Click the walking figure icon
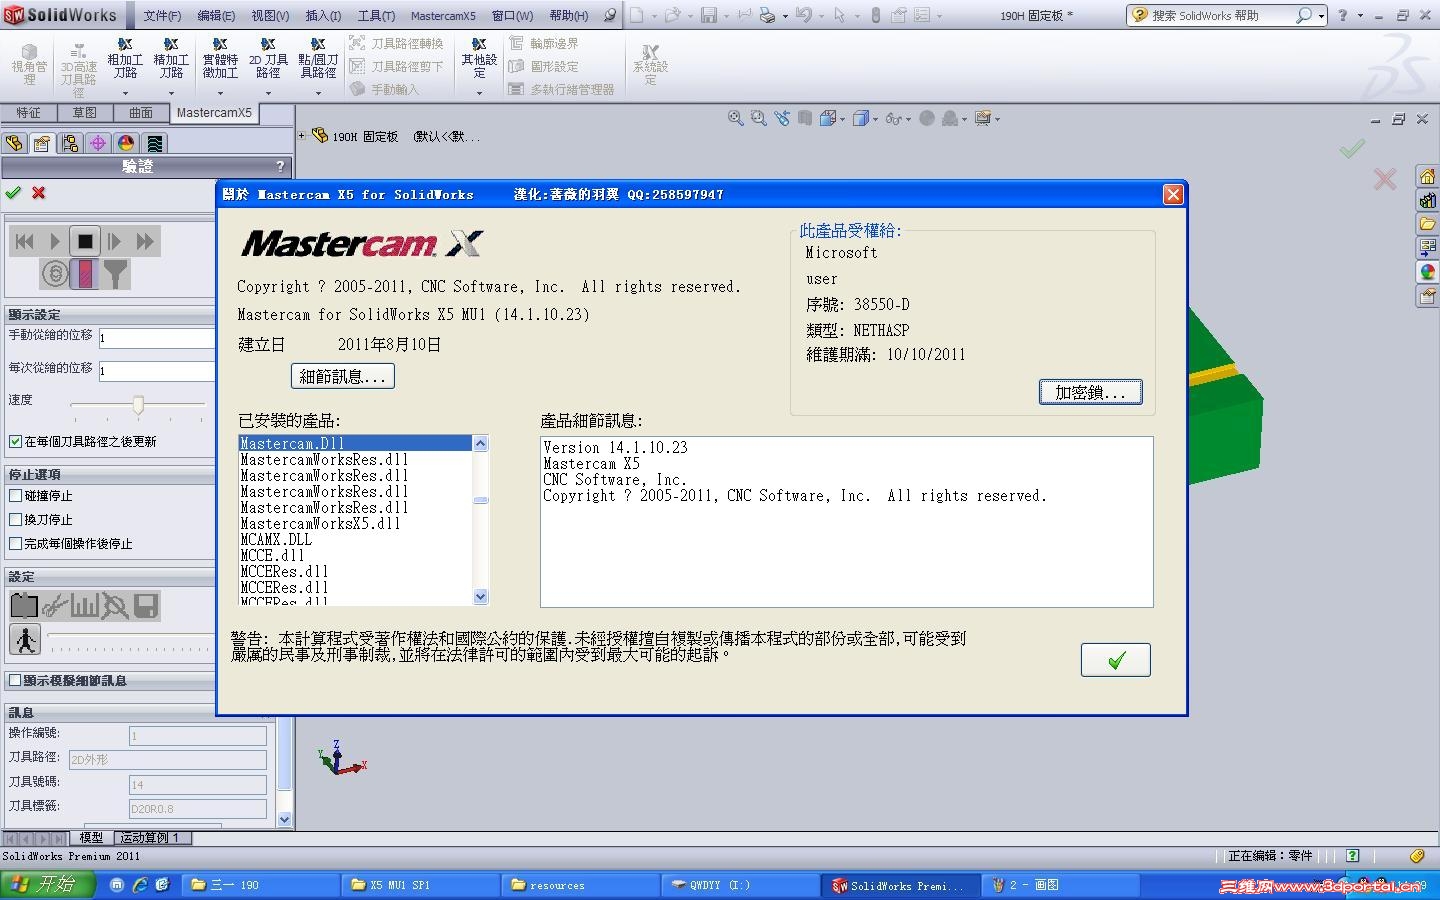This screenshot has width=1440, height=900. [x=25, y=639]
